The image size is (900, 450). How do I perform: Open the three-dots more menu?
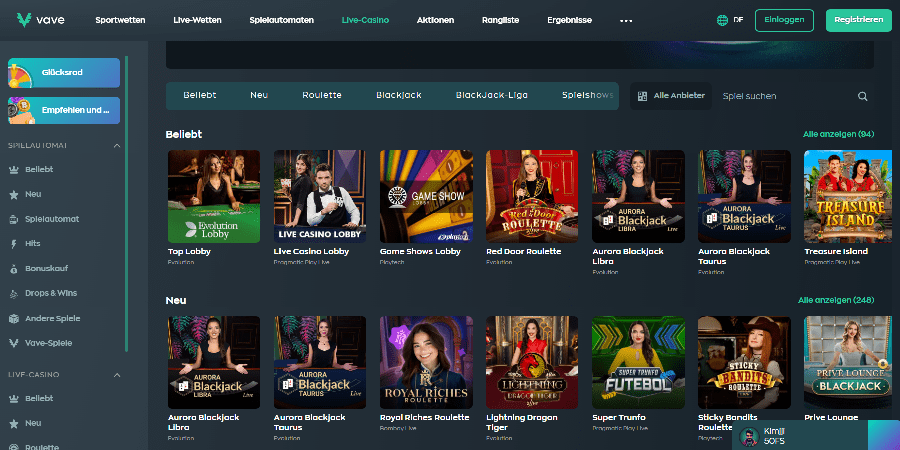click(626, 20)
